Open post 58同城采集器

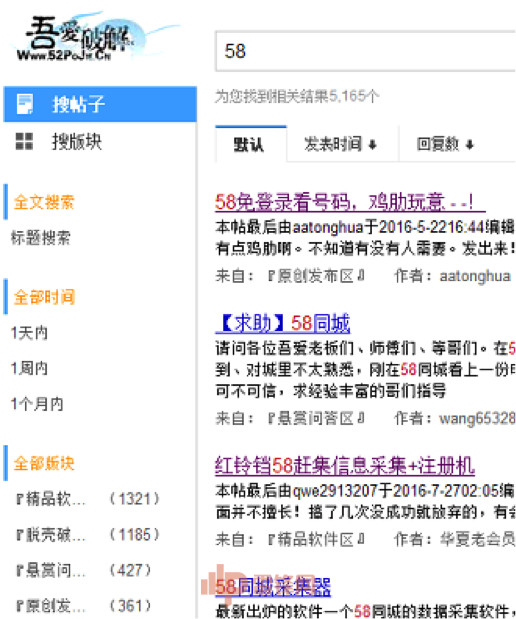(273, 587)
